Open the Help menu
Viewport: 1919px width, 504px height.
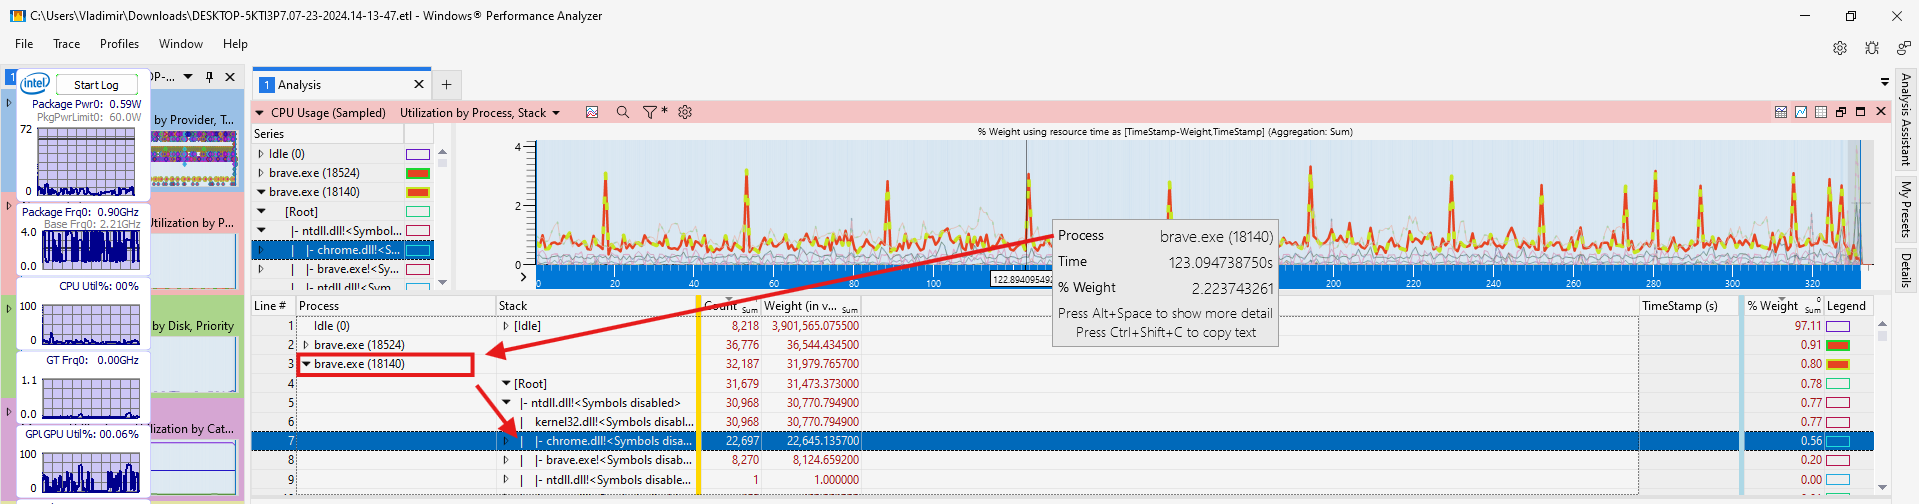235,44
